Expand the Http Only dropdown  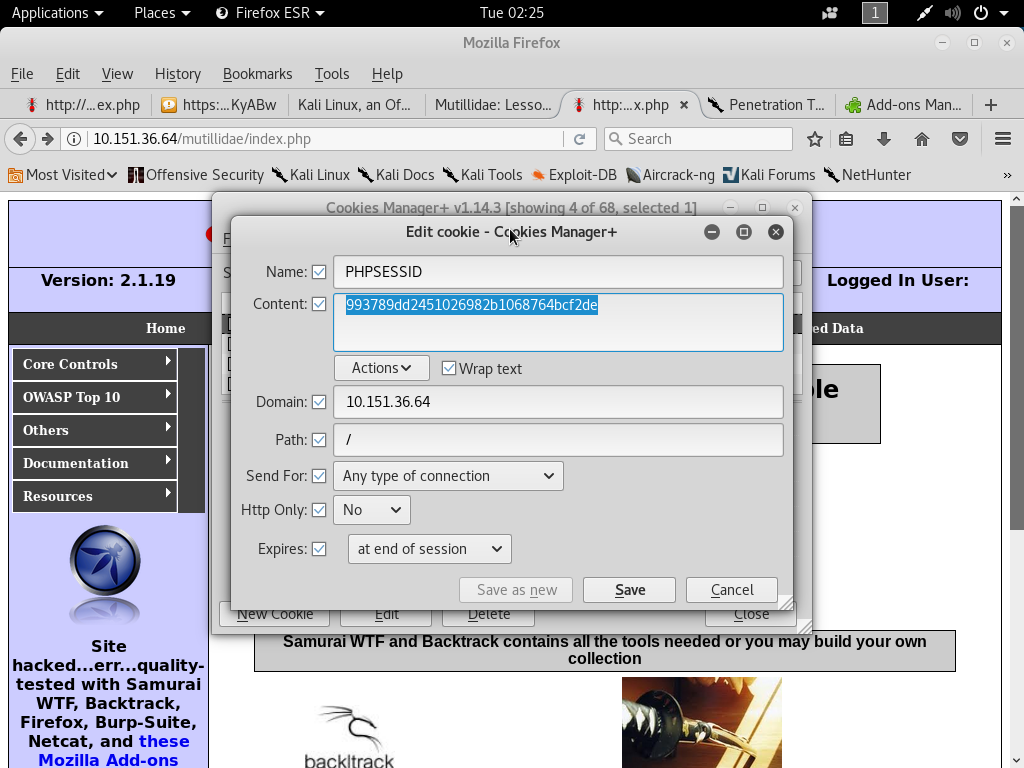point(371,510)
